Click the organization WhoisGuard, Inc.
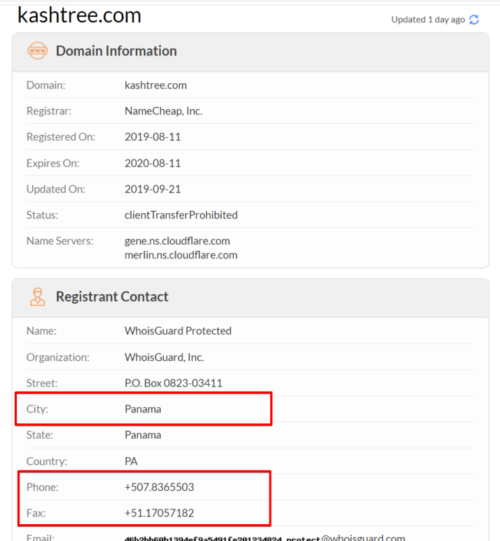The height and width of the screenshot is (541, 500). 164,357
